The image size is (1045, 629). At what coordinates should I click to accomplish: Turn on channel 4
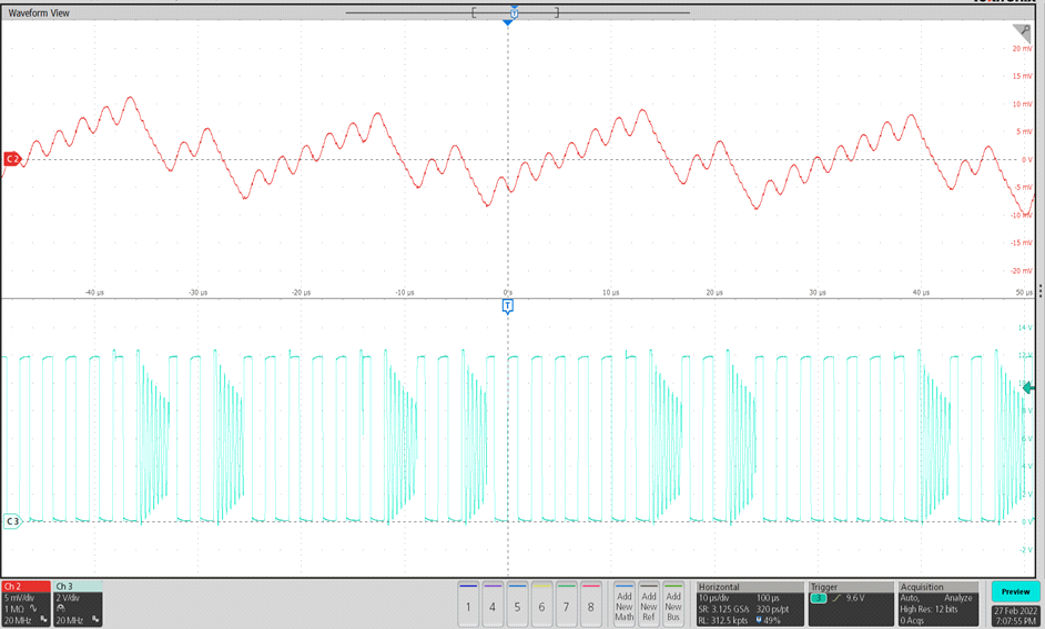(493, 604)
